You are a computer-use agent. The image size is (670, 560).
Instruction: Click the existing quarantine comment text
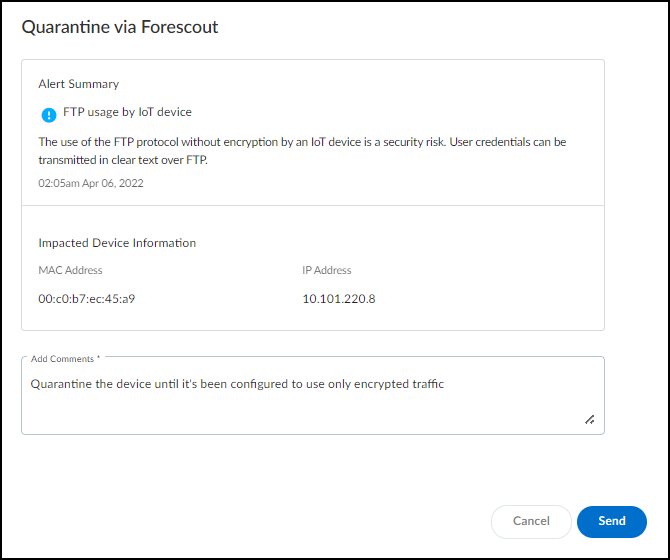click(x=237, y=383)
